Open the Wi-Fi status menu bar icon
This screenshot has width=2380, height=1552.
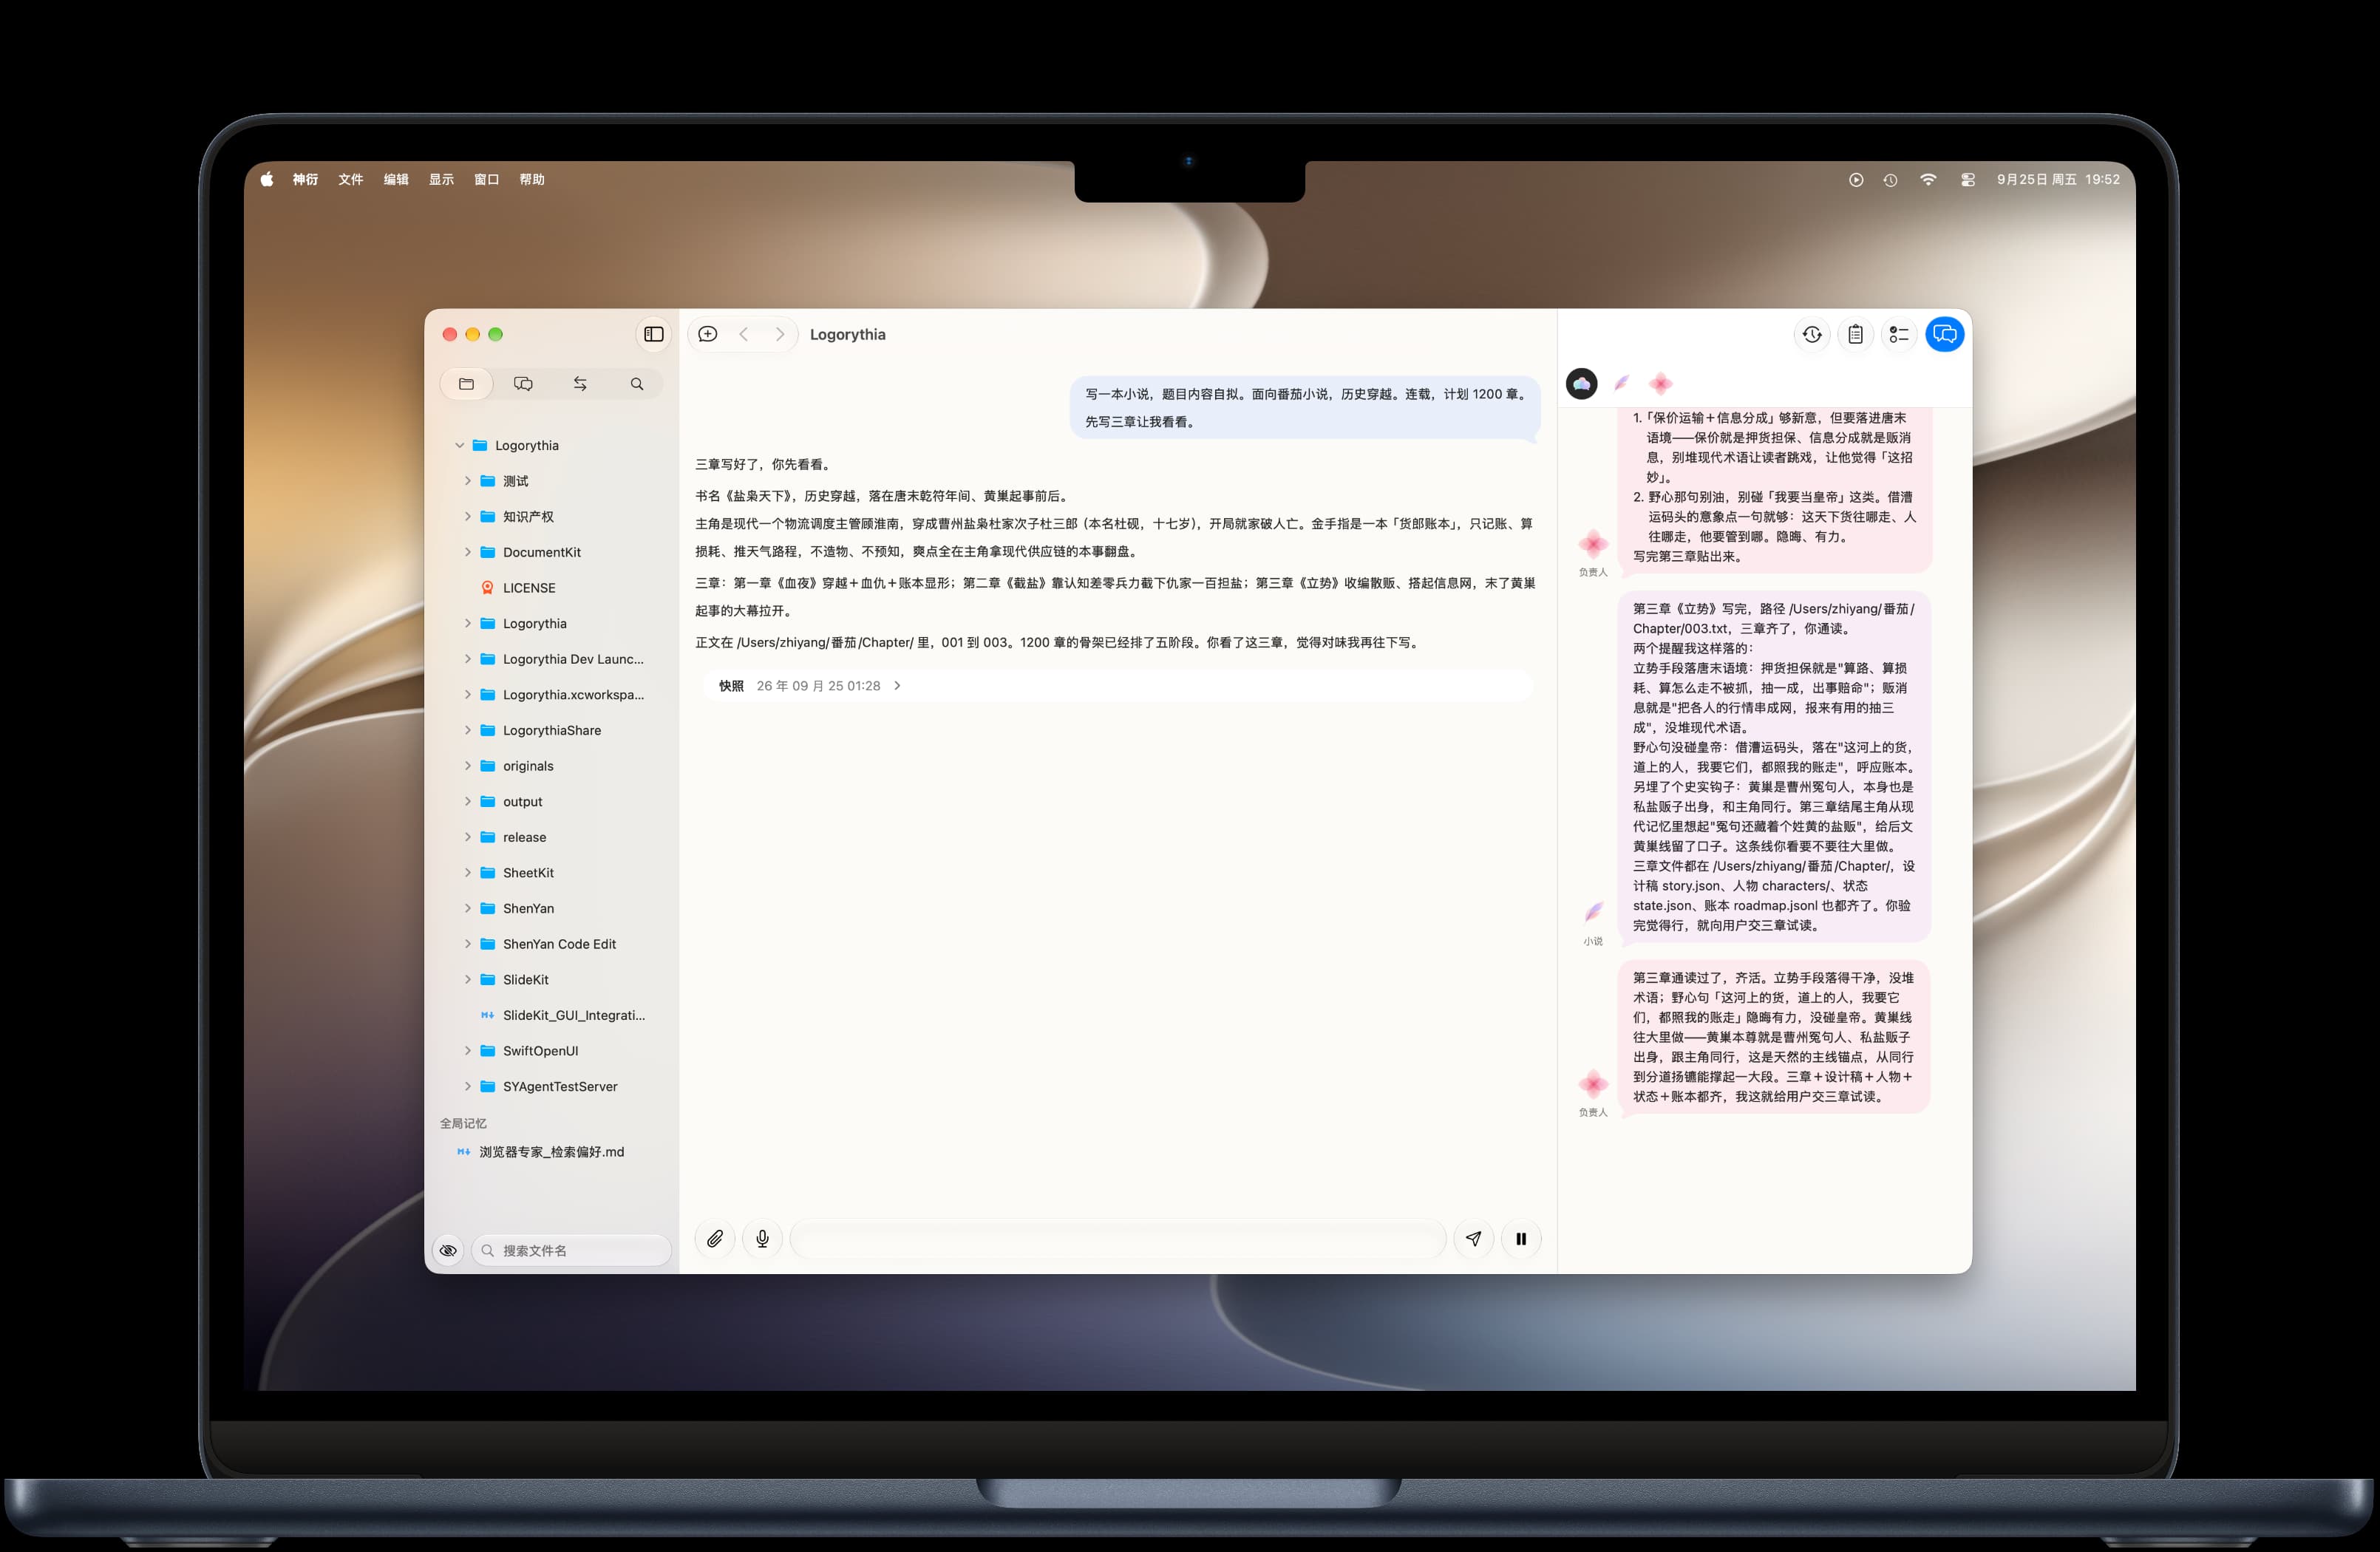[x=1928, y=180]
